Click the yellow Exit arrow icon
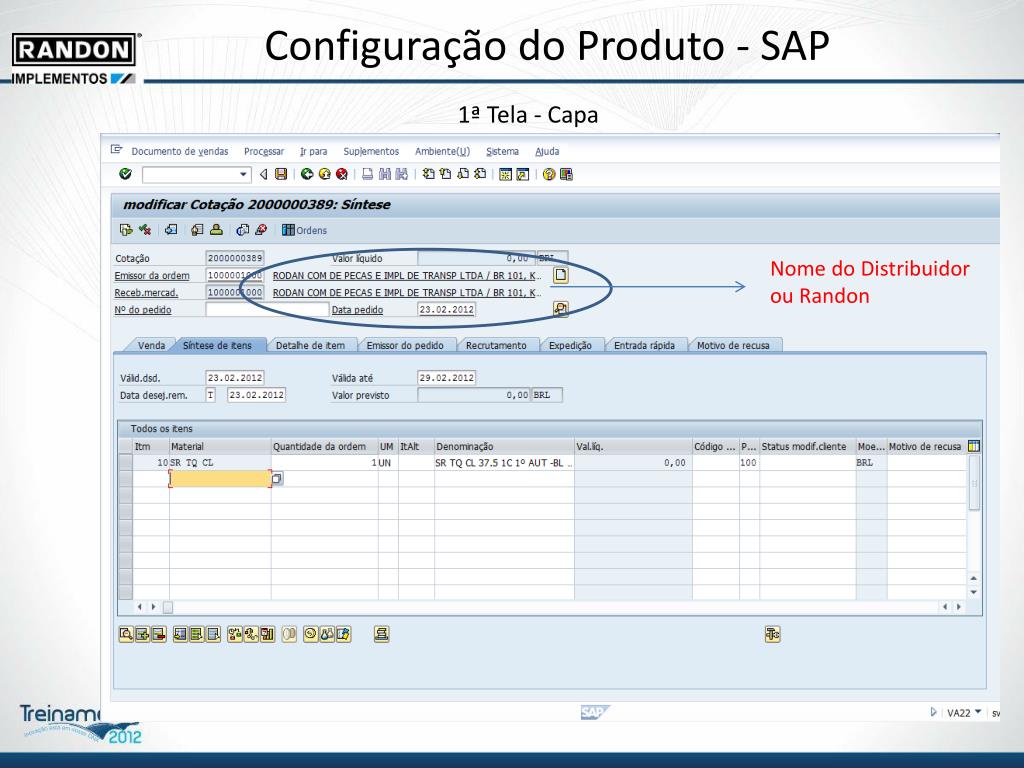The image size is (1024, 768). tap(324, 174)
